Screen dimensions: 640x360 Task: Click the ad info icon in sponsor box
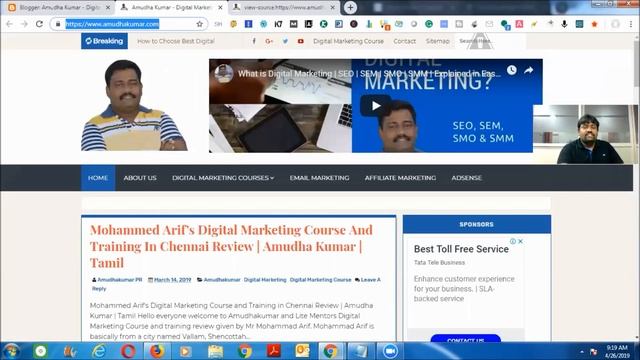513,241
